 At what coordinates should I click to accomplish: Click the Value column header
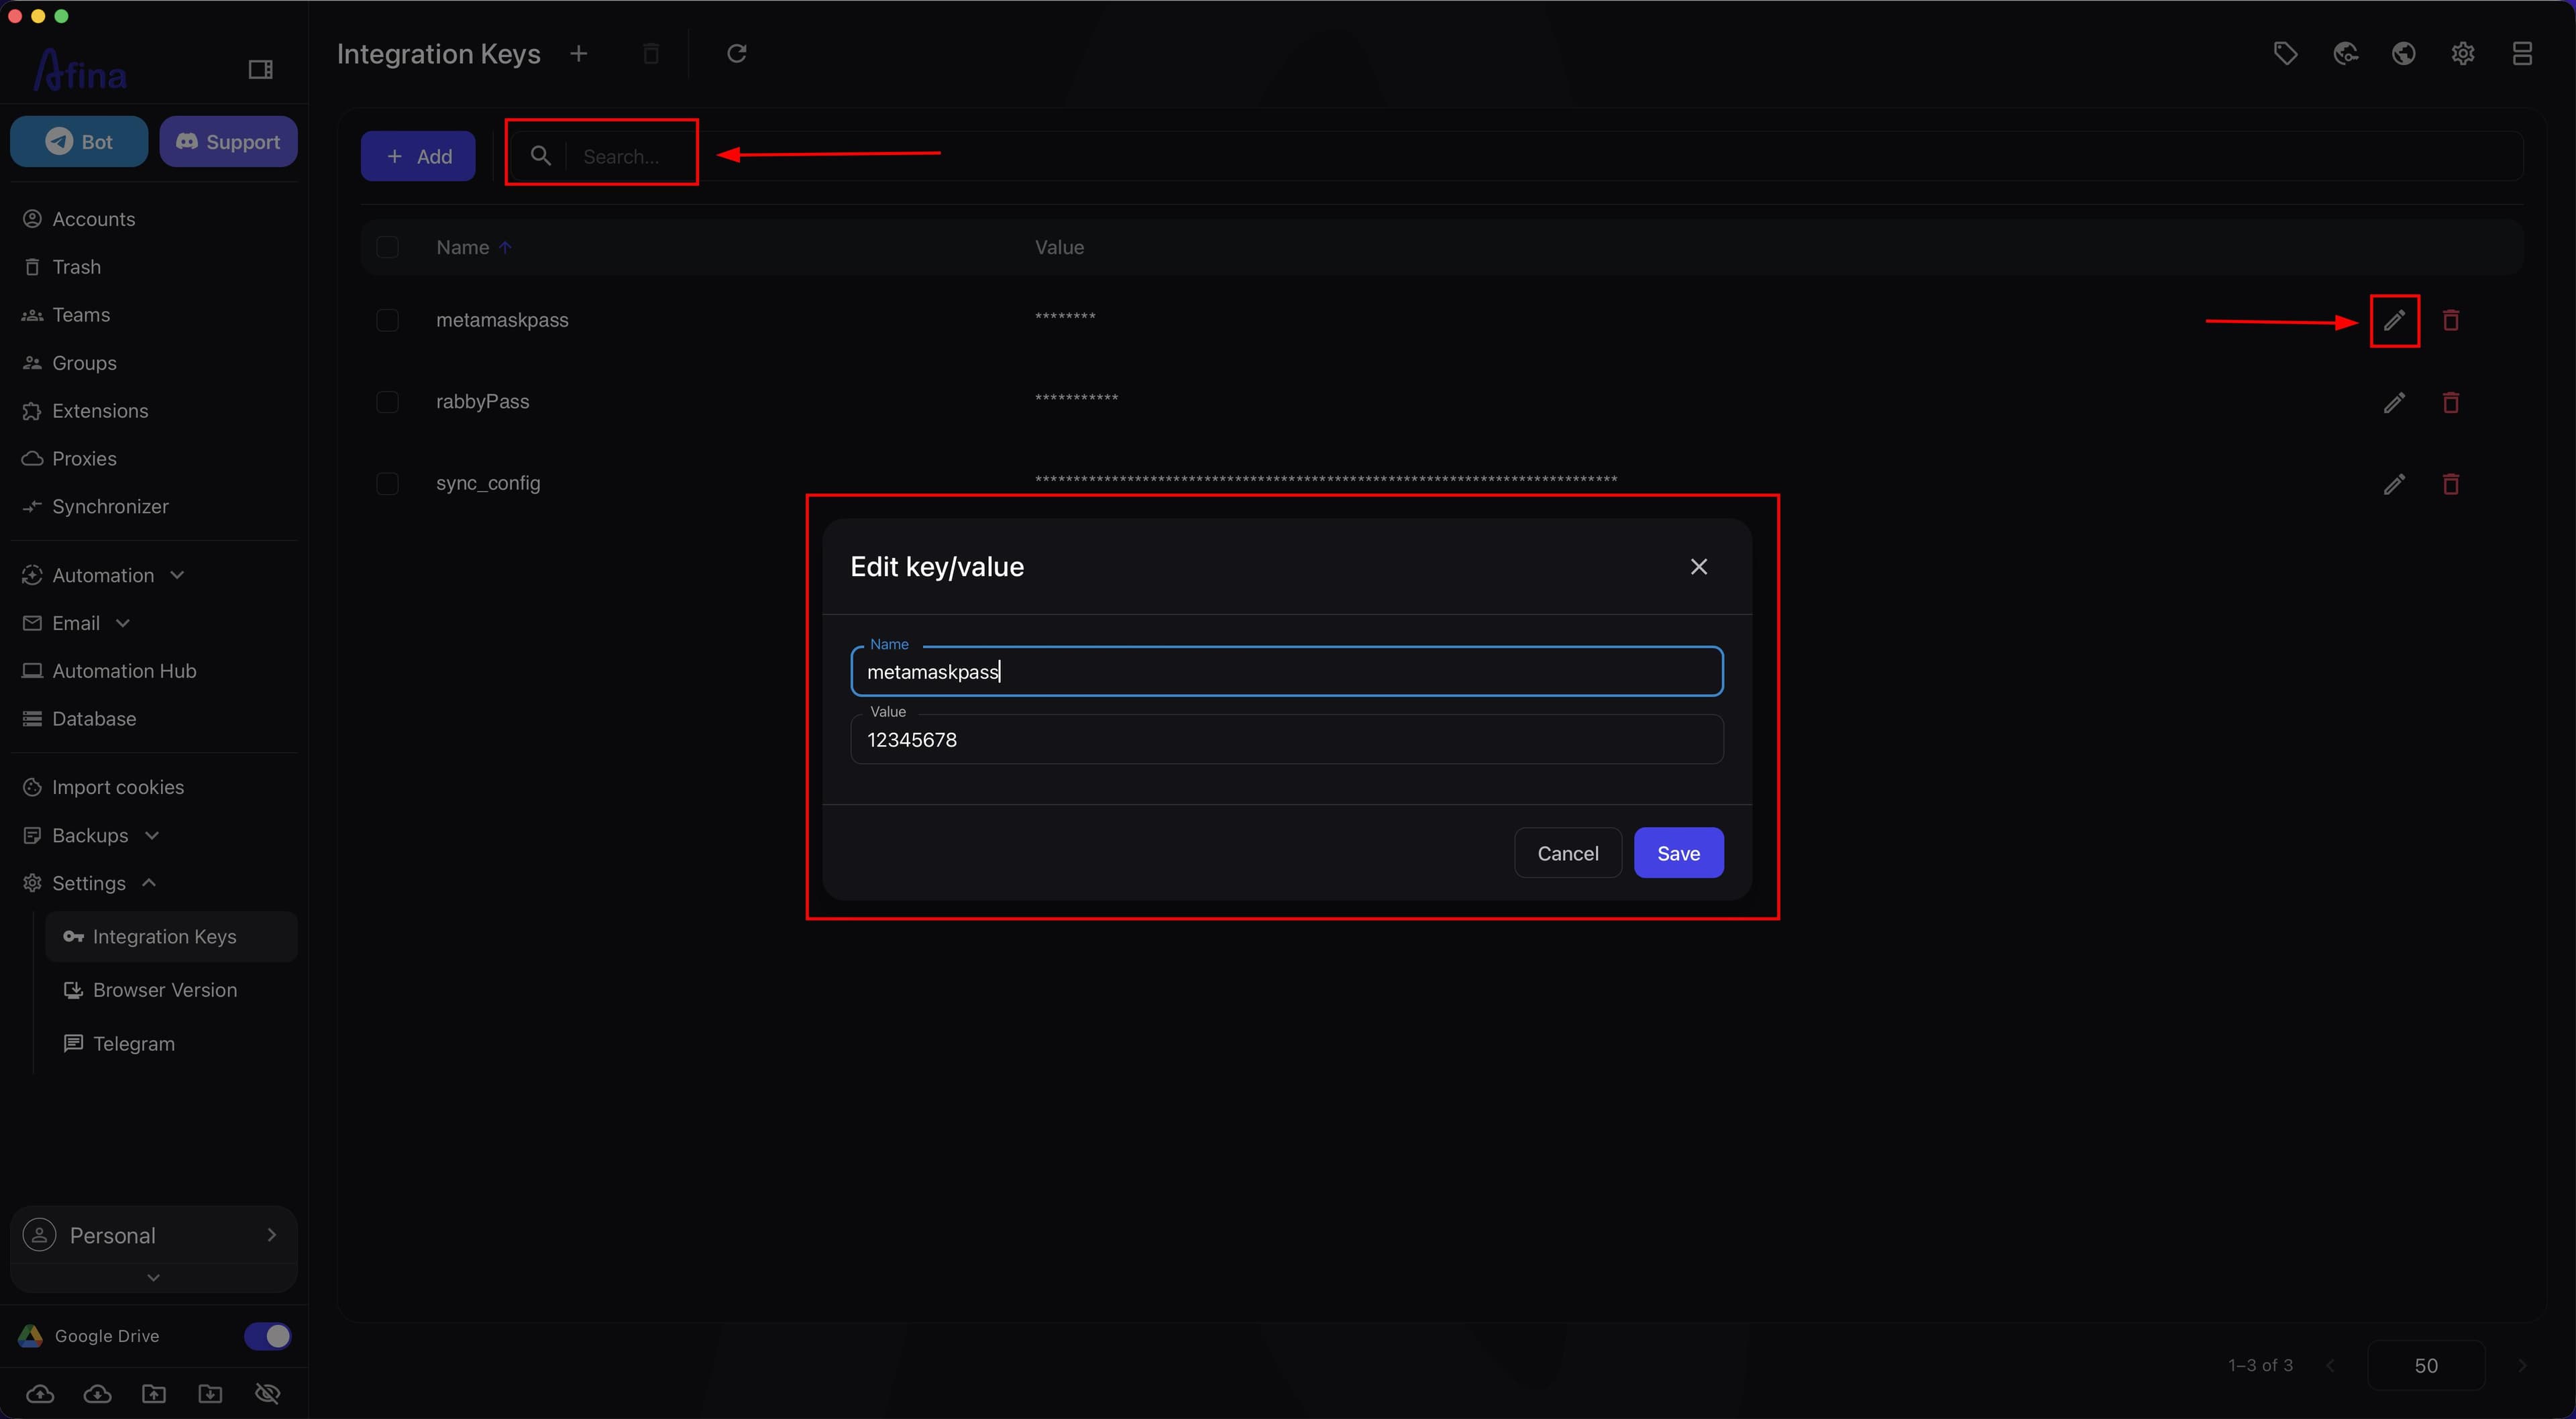1059,247
